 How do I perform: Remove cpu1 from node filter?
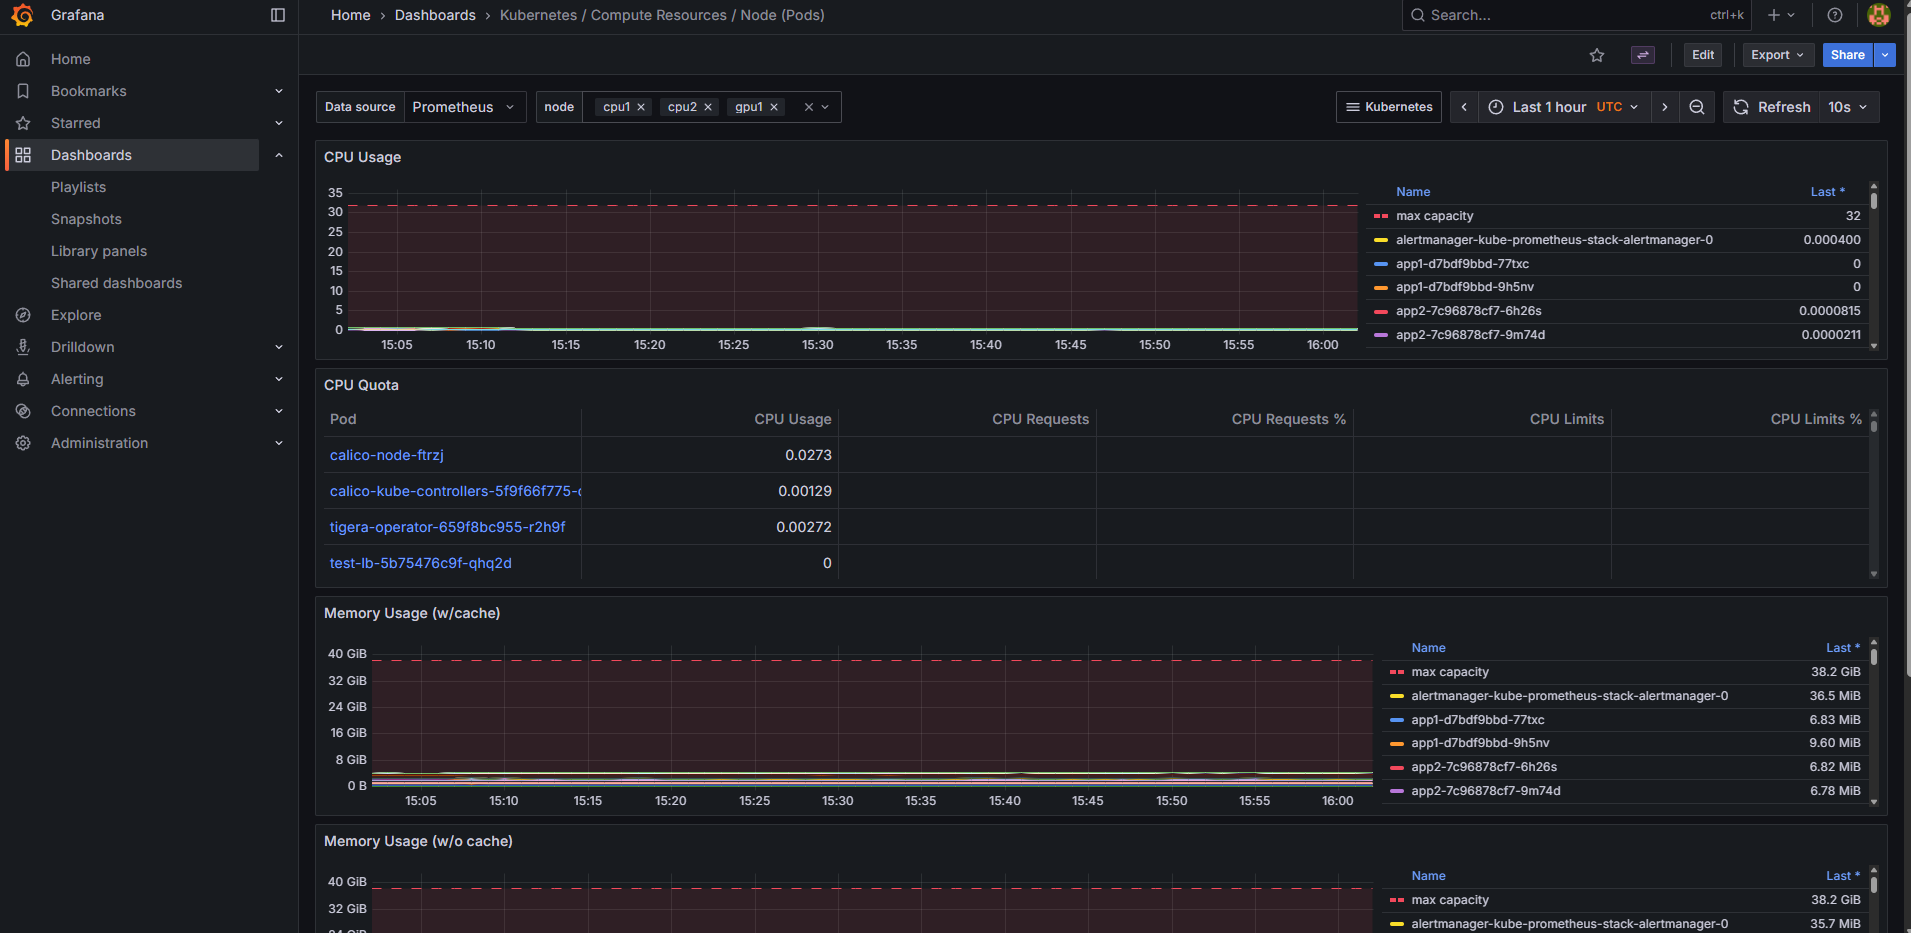point(641,107)
